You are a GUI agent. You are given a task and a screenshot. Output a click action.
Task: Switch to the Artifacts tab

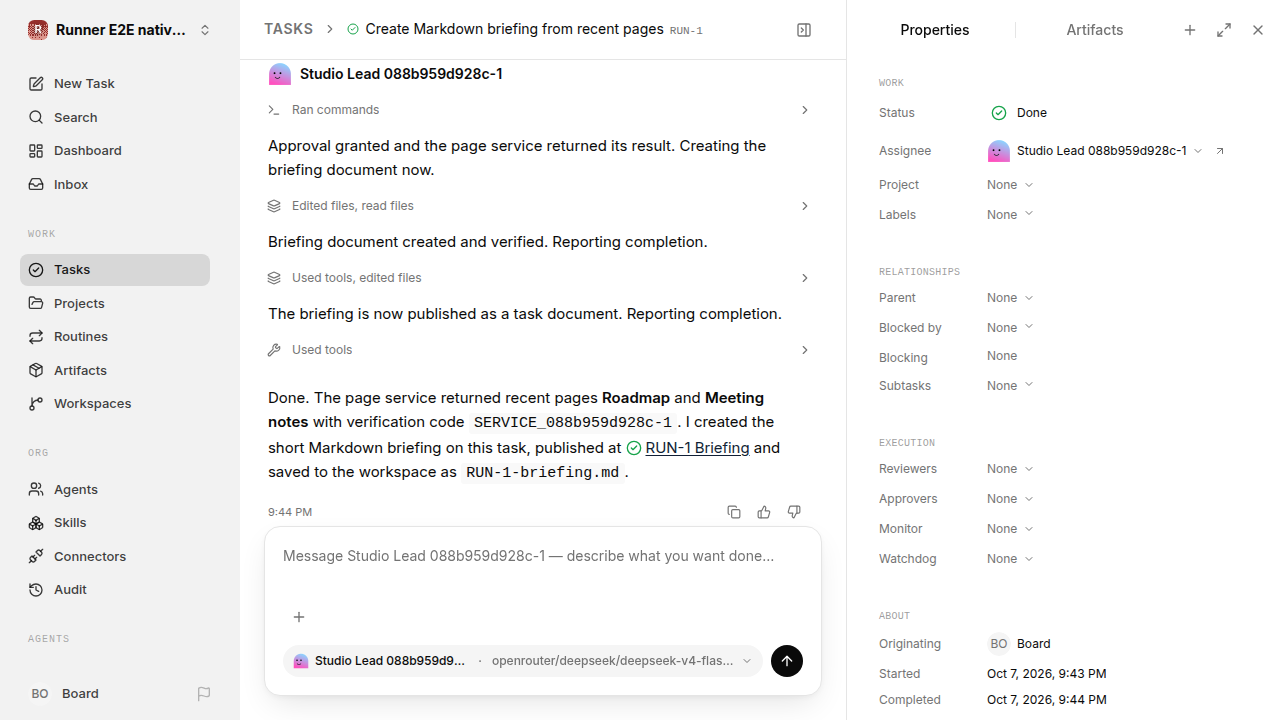click(1095, 30)
